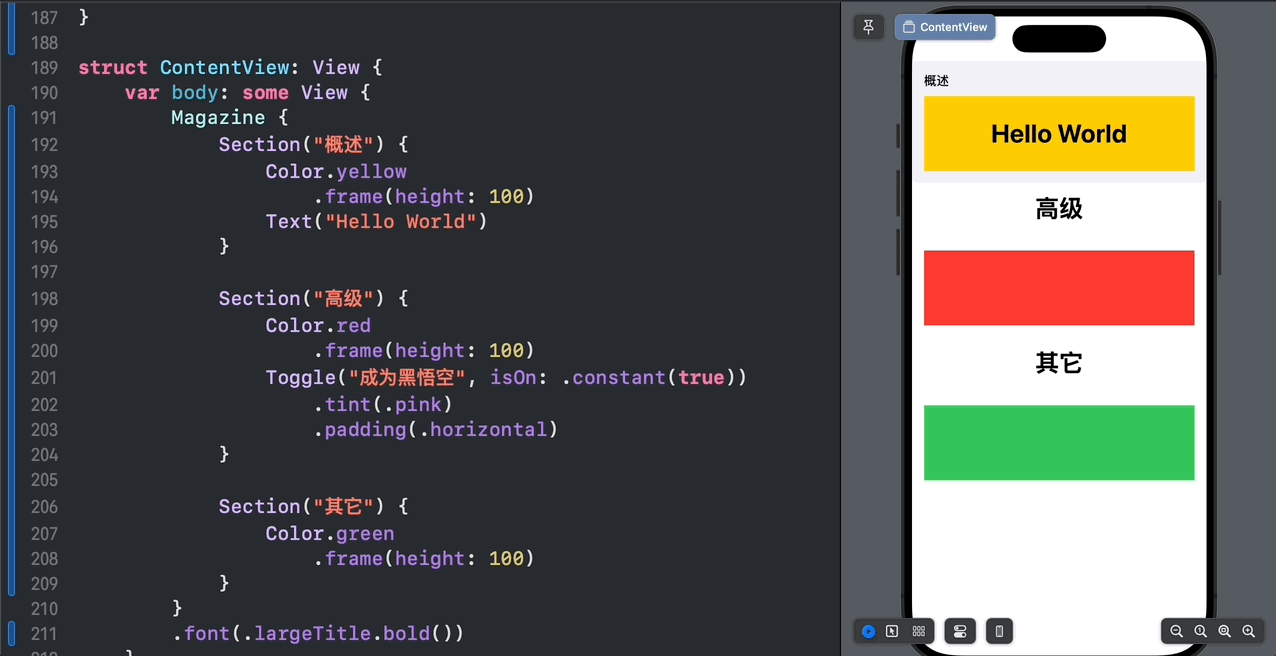Click the green color block in preview

click(x=1059, y=442)
